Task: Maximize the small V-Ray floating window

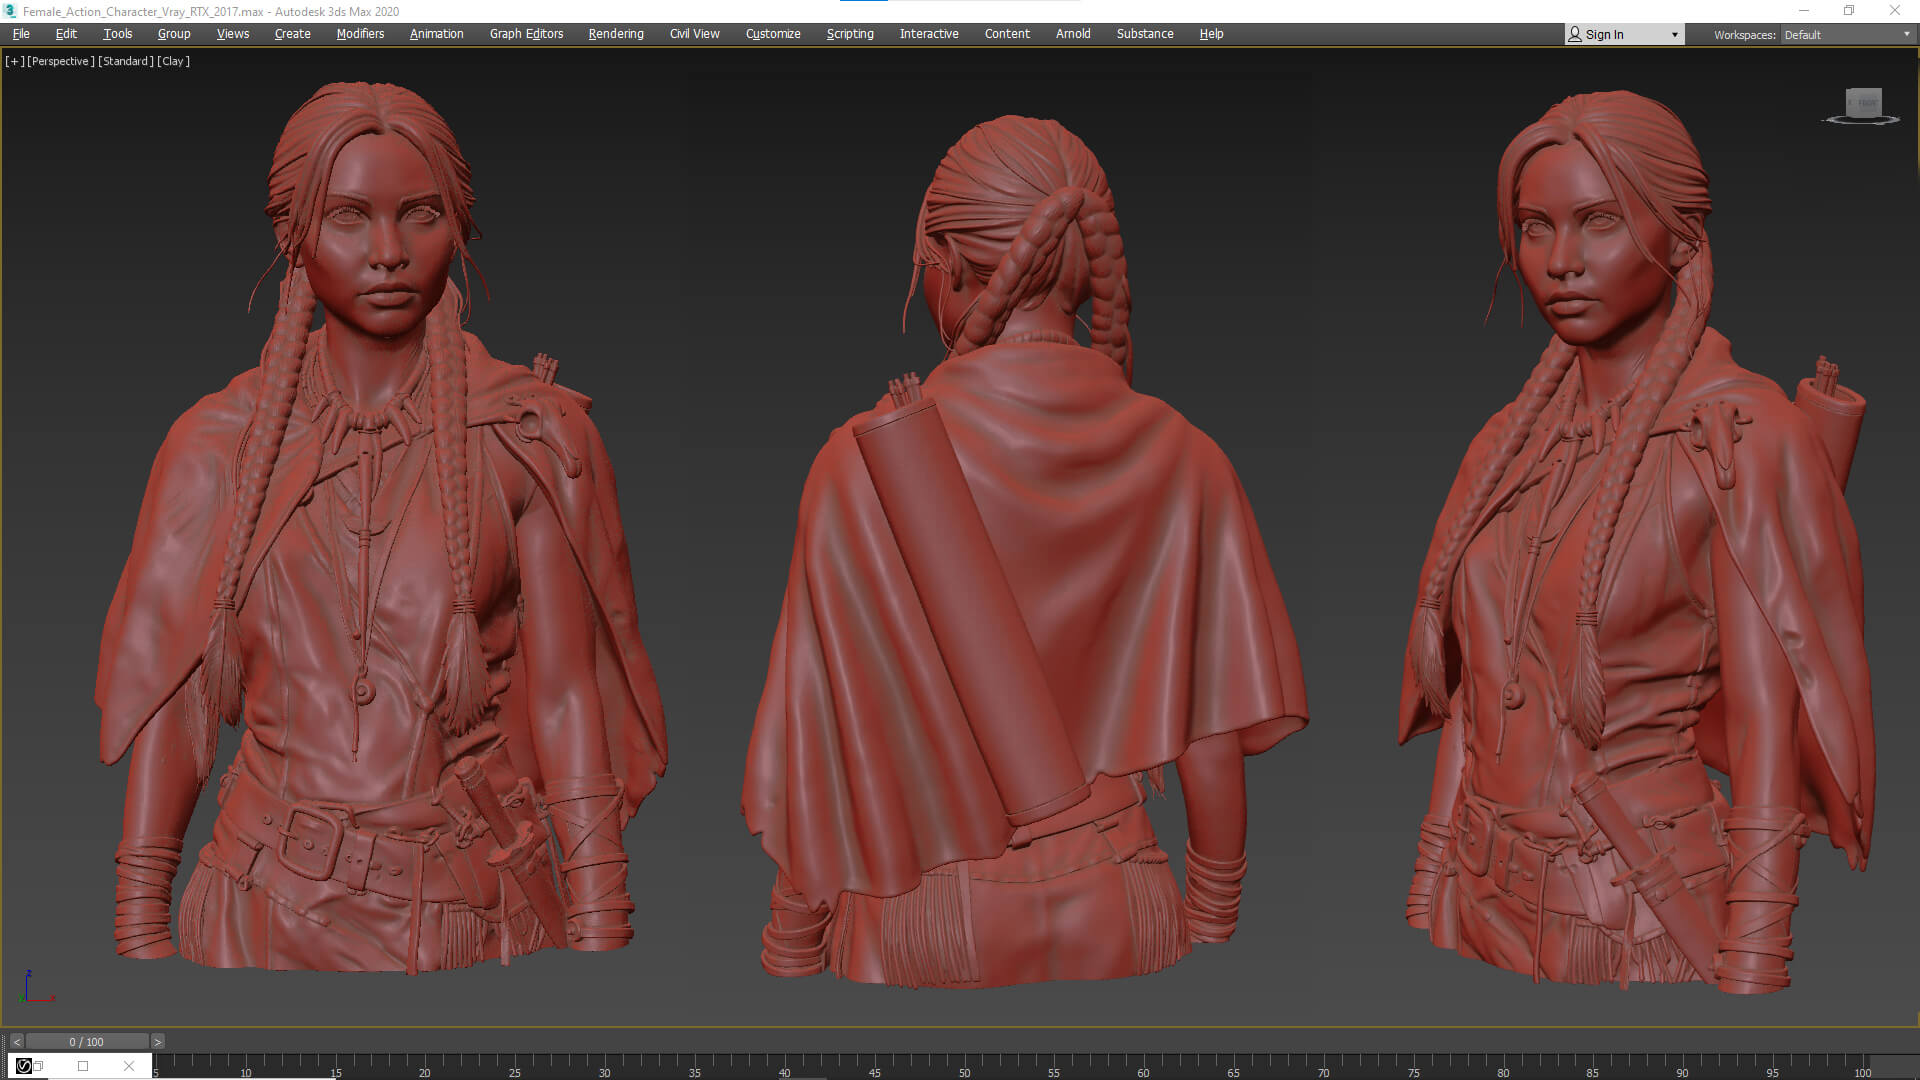Action: point(83,1066)
